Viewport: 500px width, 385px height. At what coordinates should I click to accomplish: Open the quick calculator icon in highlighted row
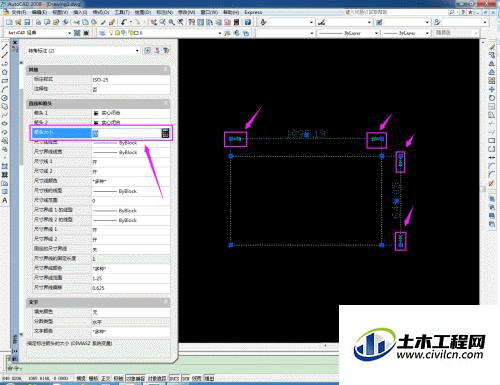165,133
